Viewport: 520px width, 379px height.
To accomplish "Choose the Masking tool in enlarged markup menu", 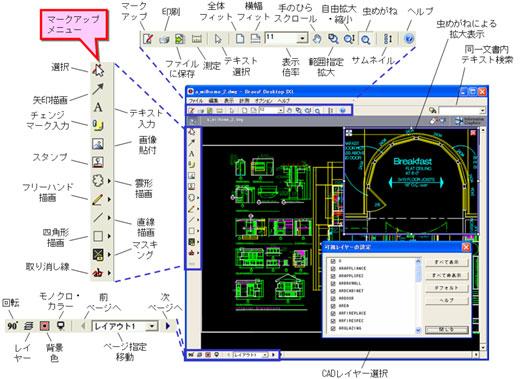I will (x=98, y=254).
